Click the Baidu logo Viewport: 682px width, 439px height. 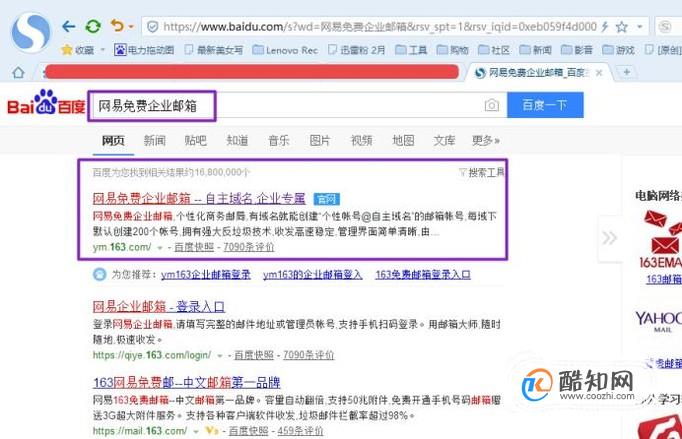coord(46,103)
